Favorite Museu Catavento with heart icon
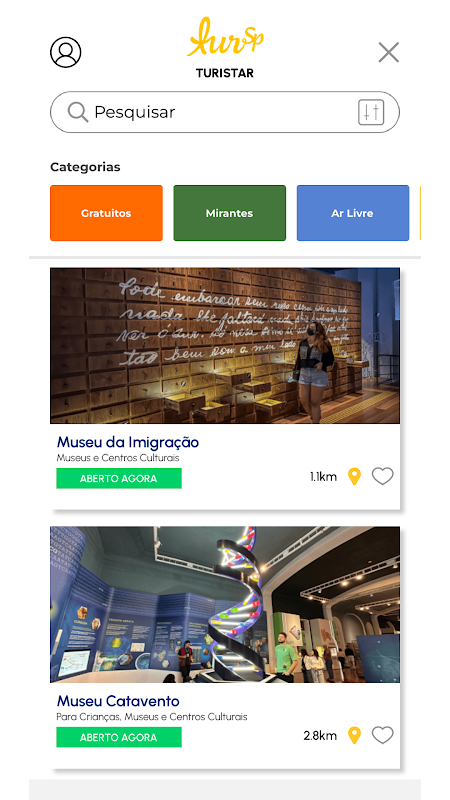 click(383, 735)
